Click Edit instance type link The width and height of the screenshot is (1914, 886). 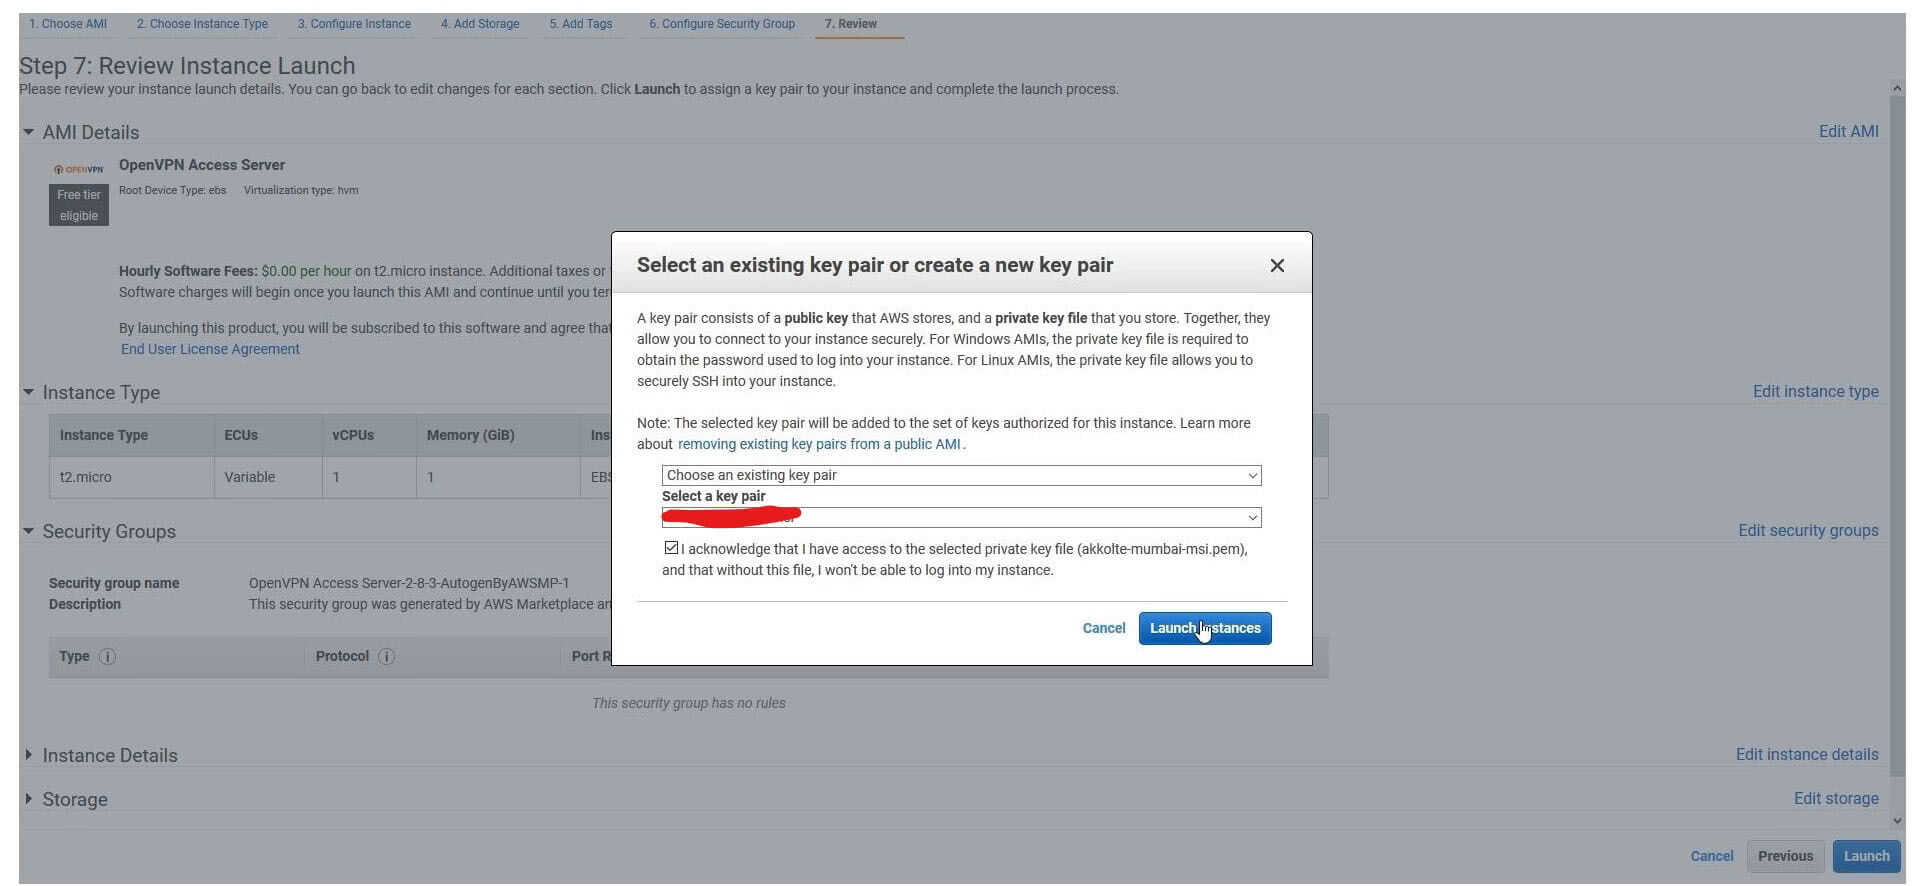tap(1815, 392)
